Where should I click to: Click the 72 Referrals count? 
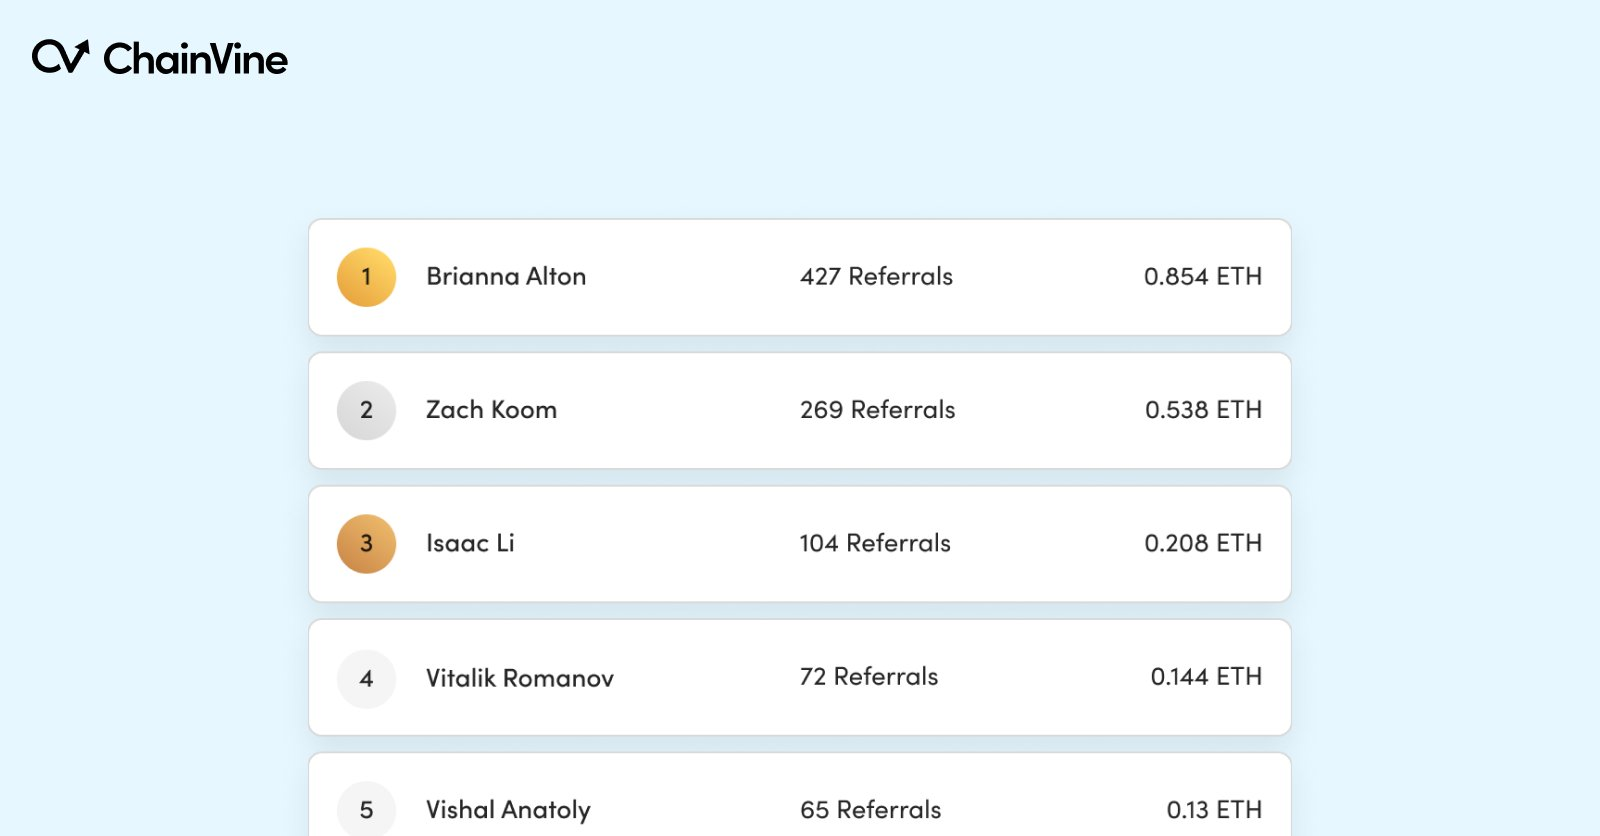coord(869,676)
